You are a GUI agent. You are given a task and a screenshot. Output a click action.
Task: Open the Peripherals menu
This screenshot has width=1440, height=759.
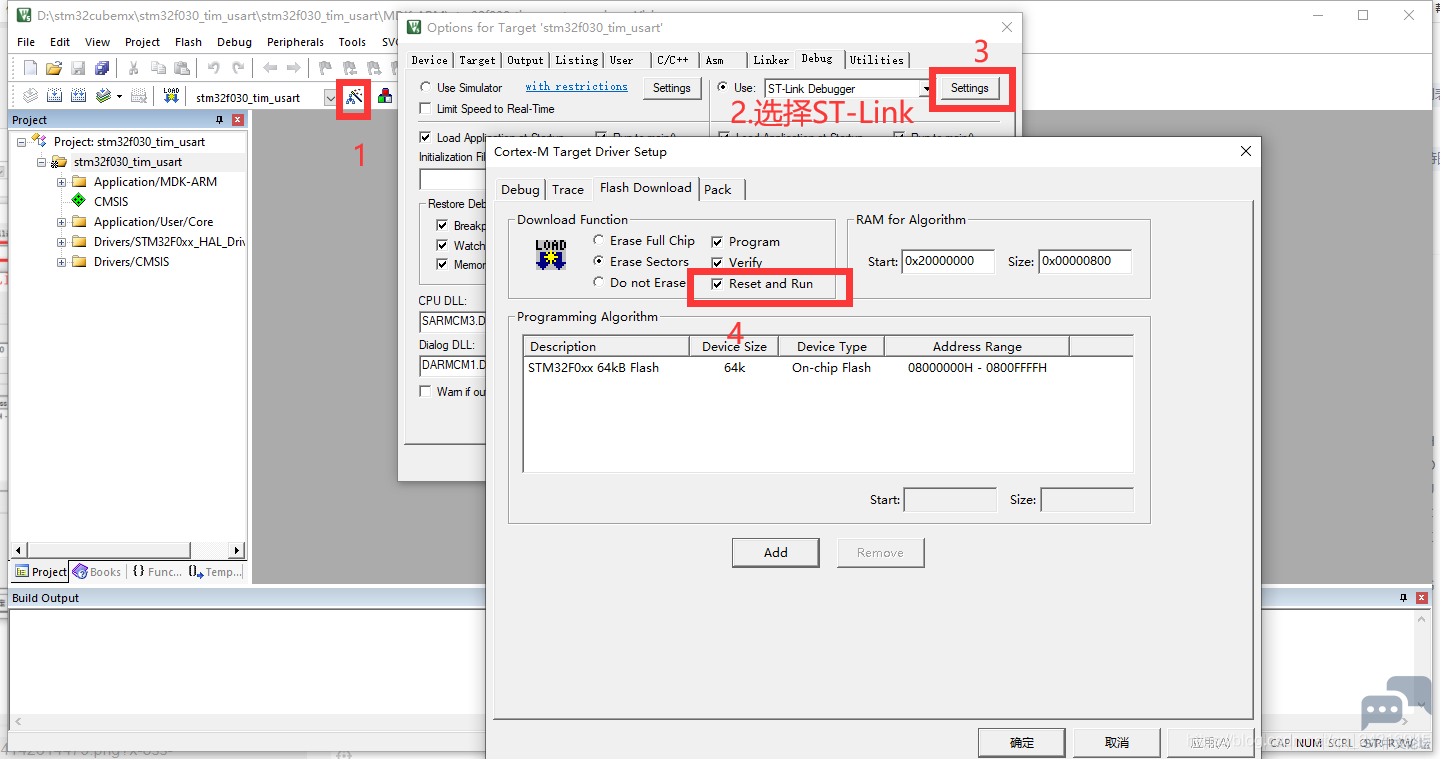(x=295, y=42)
